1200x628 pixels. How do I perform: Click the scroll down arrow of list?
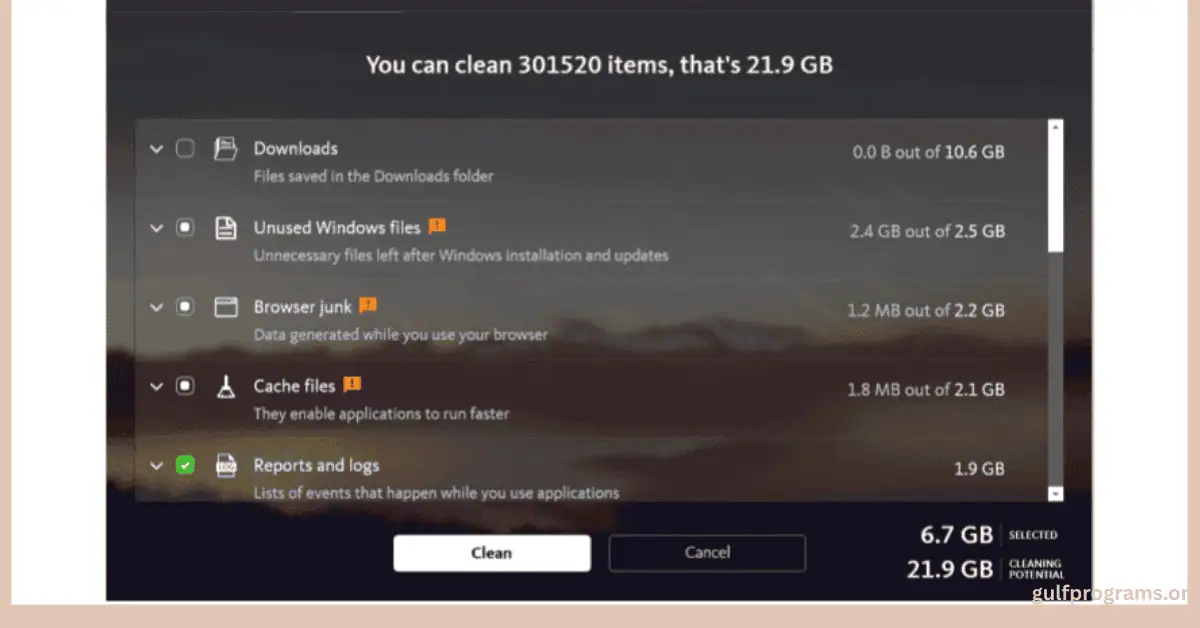[x=1055, y=493]
